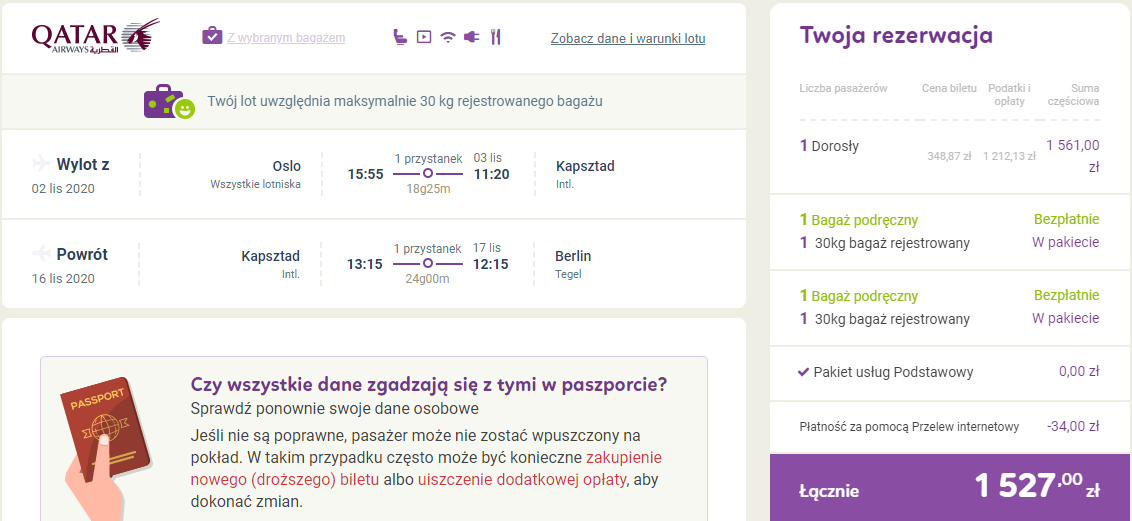Click the 'Twoja rezerwacja' heading
Viewport: 1132px width, 521px height.
pos(896,35)
